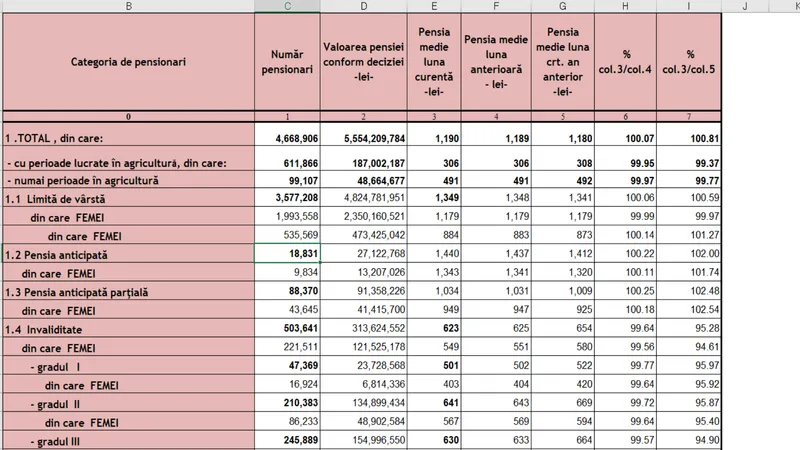Select the total pensioners cell 4,668,906

[x=287, y=138]
